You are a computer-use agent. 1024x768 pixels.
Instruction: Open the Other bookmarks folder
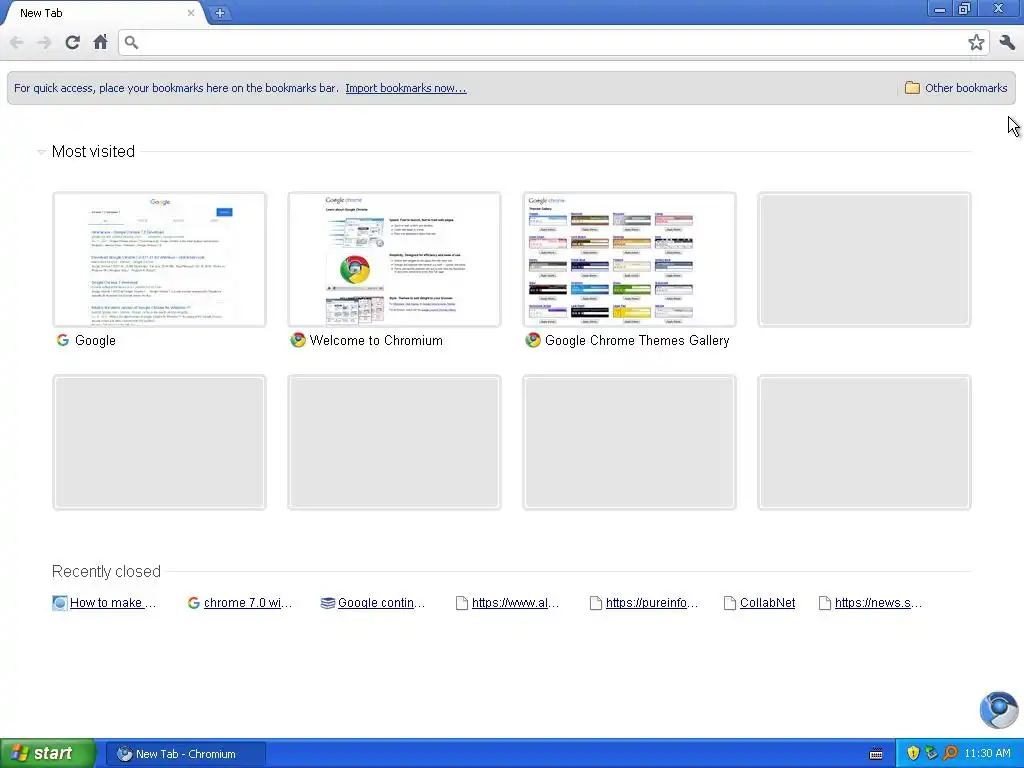point(956,88)
